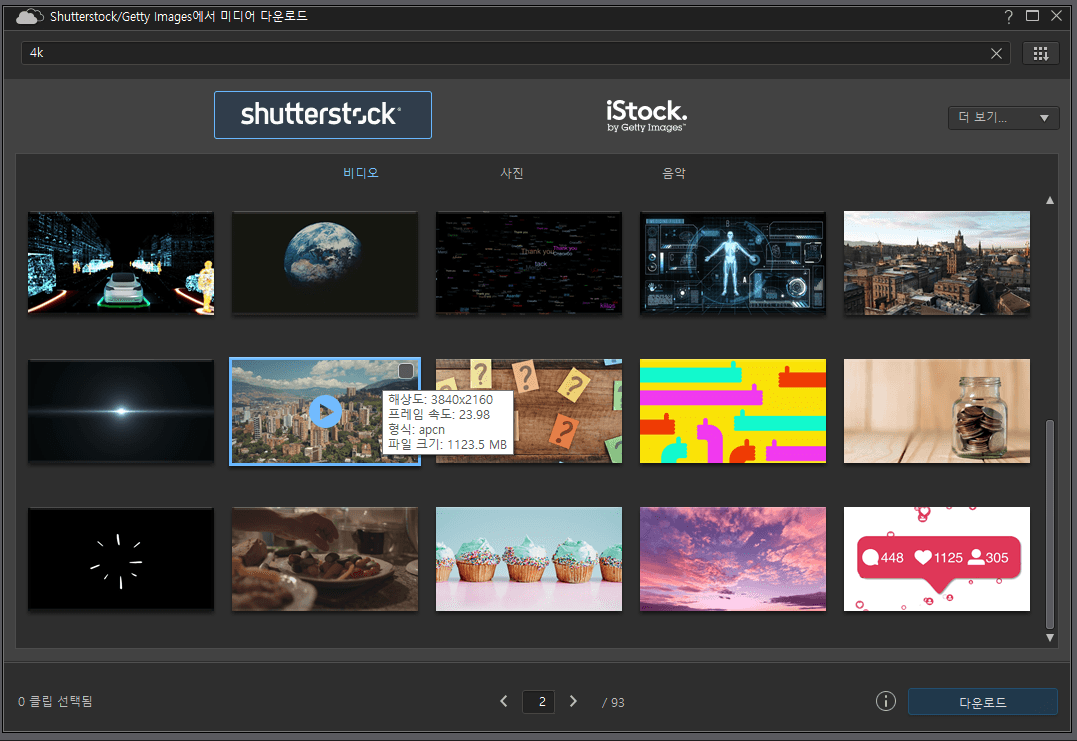Open the 비디오 tab
The width and height of the screenshot is (1077, 741).
361,172
